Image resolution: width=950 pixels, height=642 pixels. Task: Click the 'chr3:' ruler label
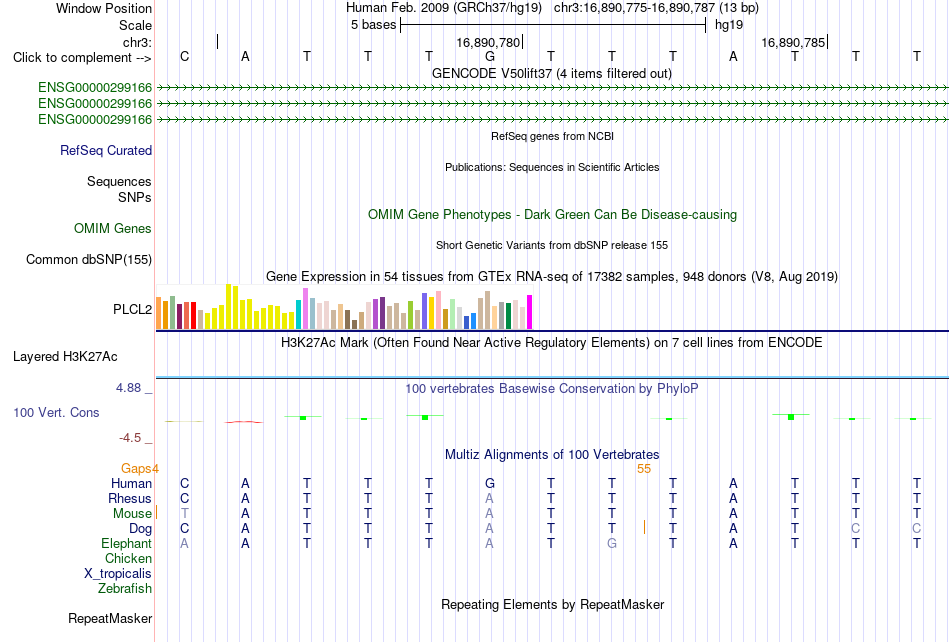tap(138, 42)
